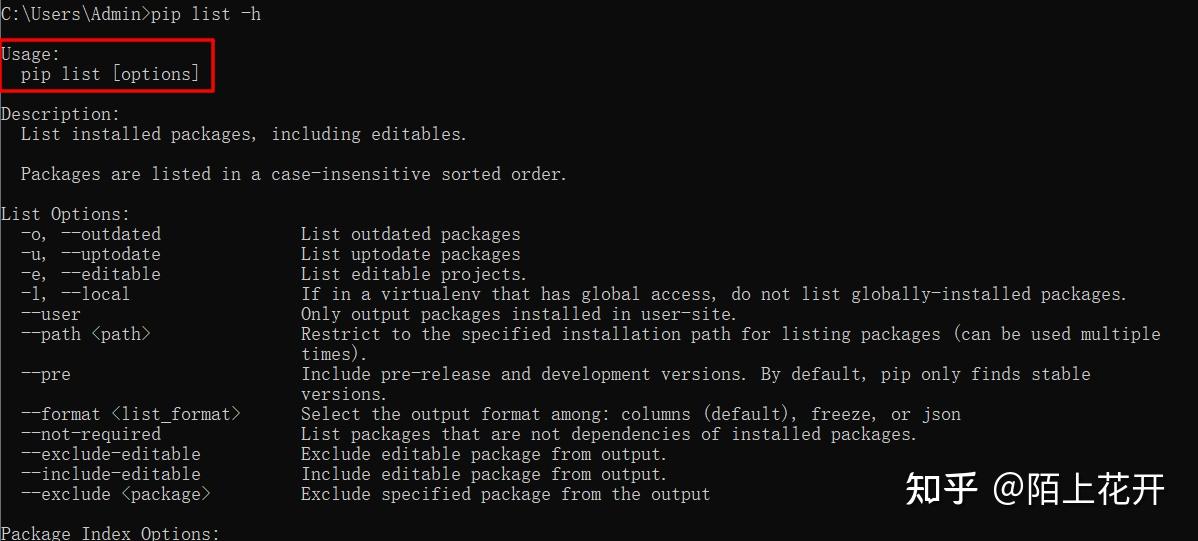This screenshot has width=1198, height=541.
Task: Click the '--include-editable' option
Action: pos(111,474)
